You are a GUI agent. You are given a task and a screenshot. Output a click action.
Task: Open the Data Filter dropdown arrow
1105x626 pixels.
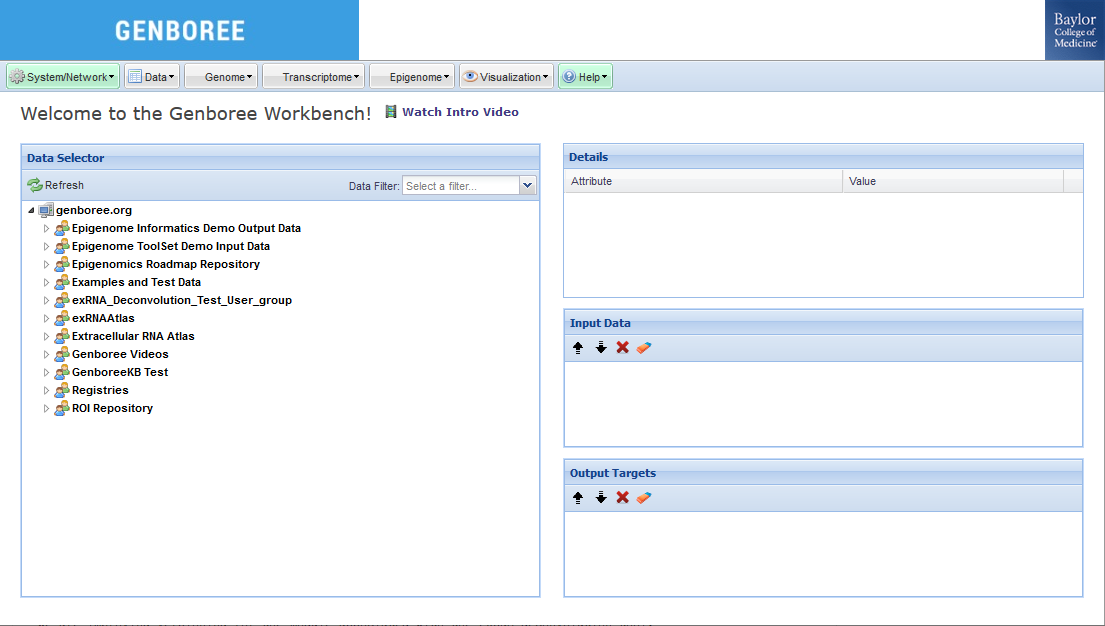click(x=528, y=186)
